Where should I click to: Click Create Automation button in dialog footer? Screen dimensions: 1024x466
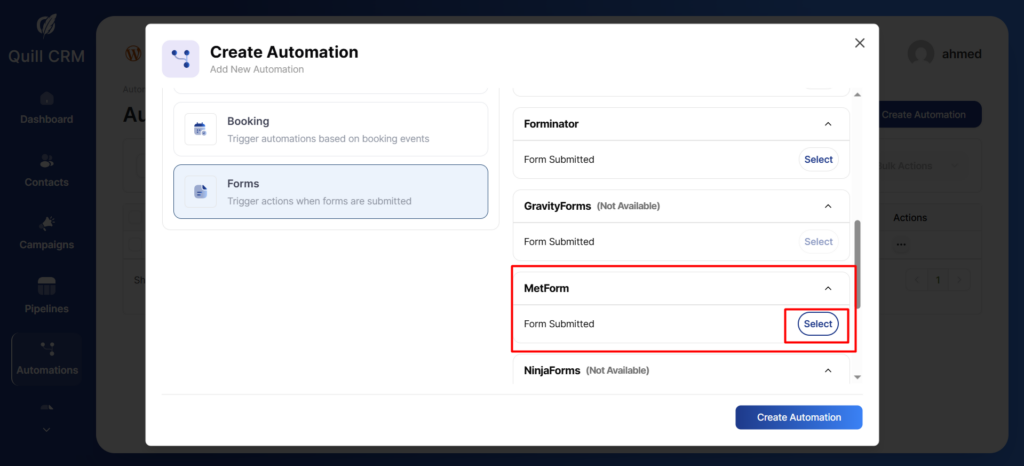coord(798,417)
